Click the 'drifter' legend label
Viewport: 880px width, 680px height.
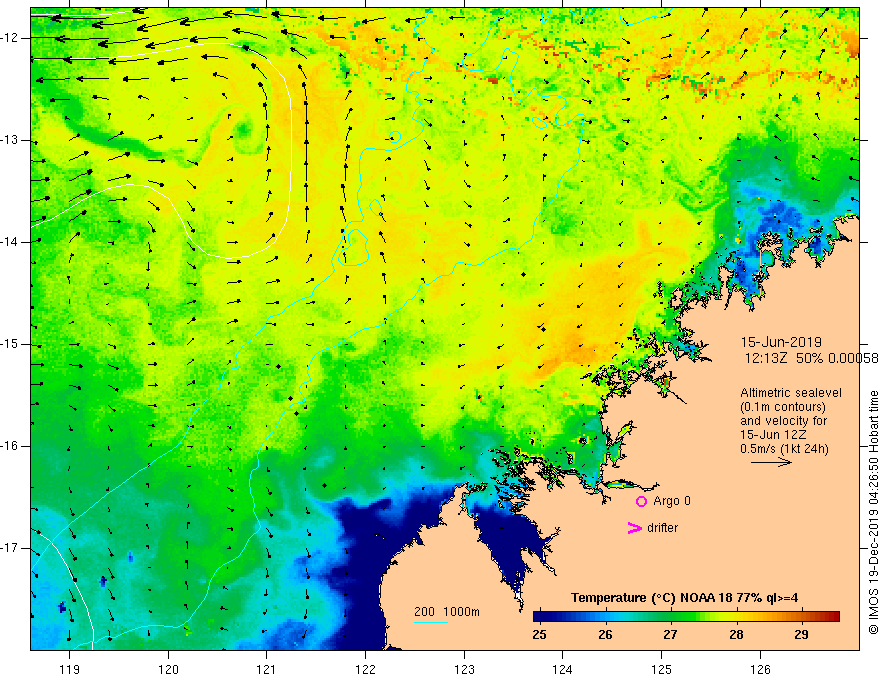pos(662,528)
